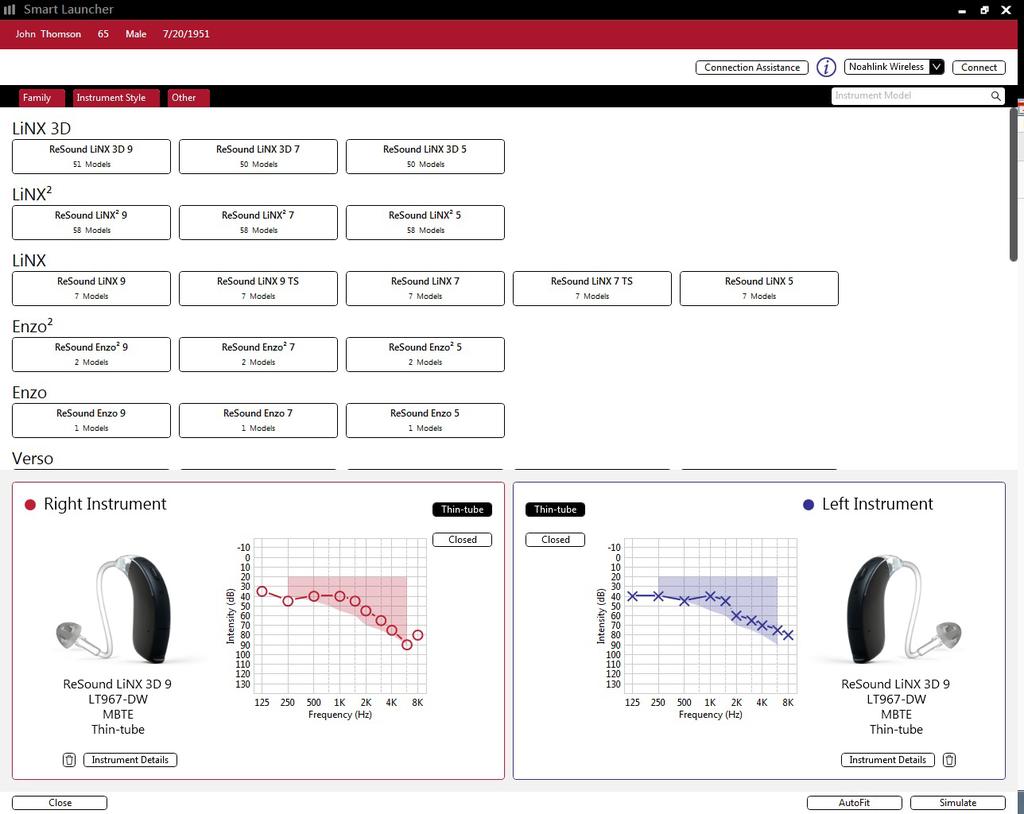
Task: Open the connection info icon
Action: click(x=826, y=67)
